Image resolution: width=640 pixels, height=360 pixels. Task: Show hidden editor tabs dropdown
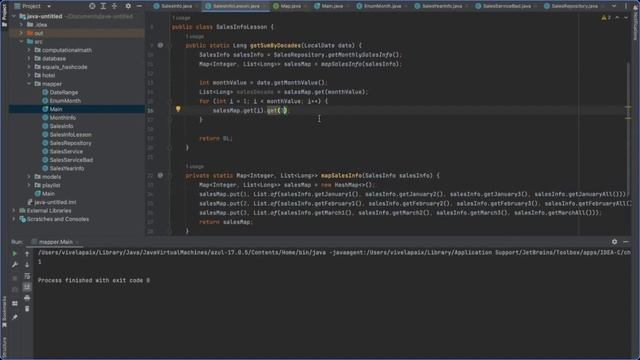[x=614, y=6]
